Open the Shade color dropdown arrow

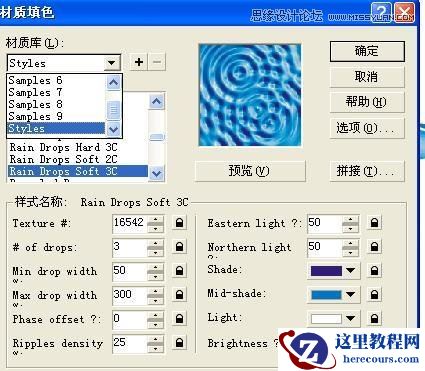coord(350,271)
